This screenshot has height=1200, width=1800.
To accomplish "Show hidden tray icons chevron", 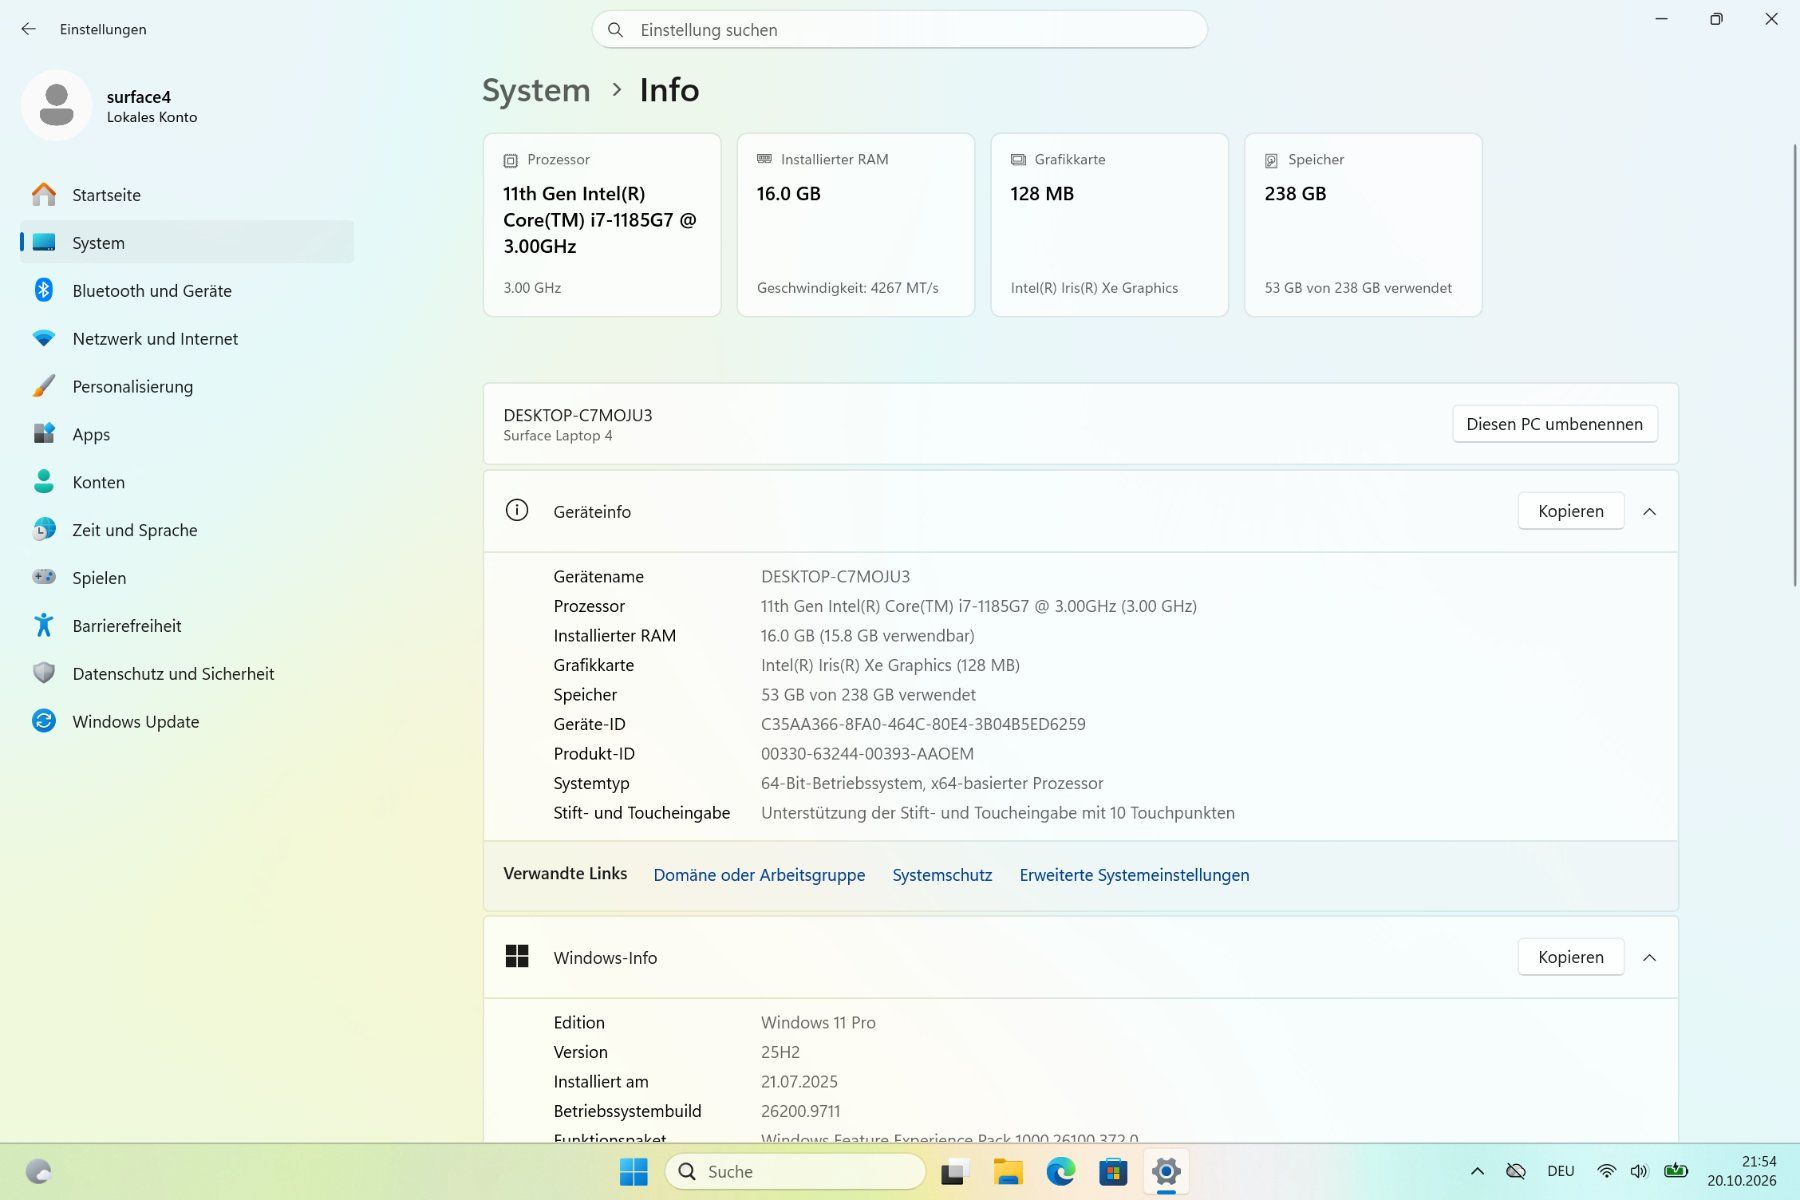I will (x=1477, y=1171).
